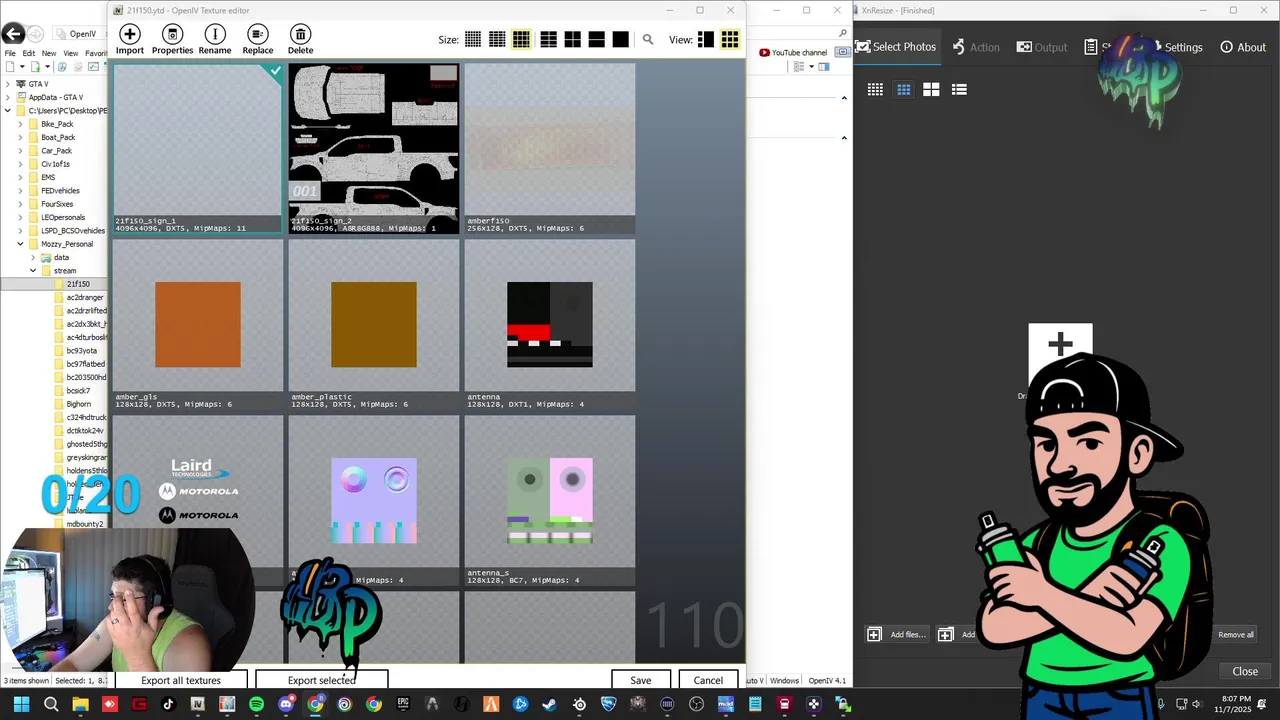This screenshot has height=720, width=1280.
Task: Open Discord from the taskbar
Action: [286, 705]
